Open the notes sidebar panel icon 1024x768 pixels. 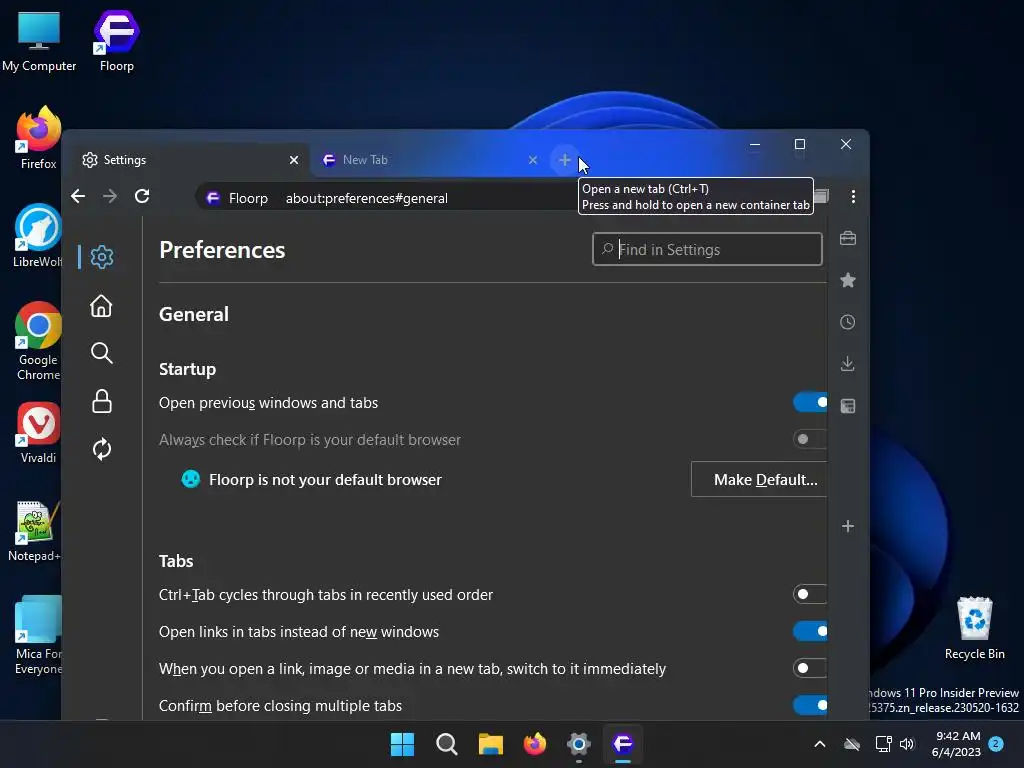click(848, 406)
